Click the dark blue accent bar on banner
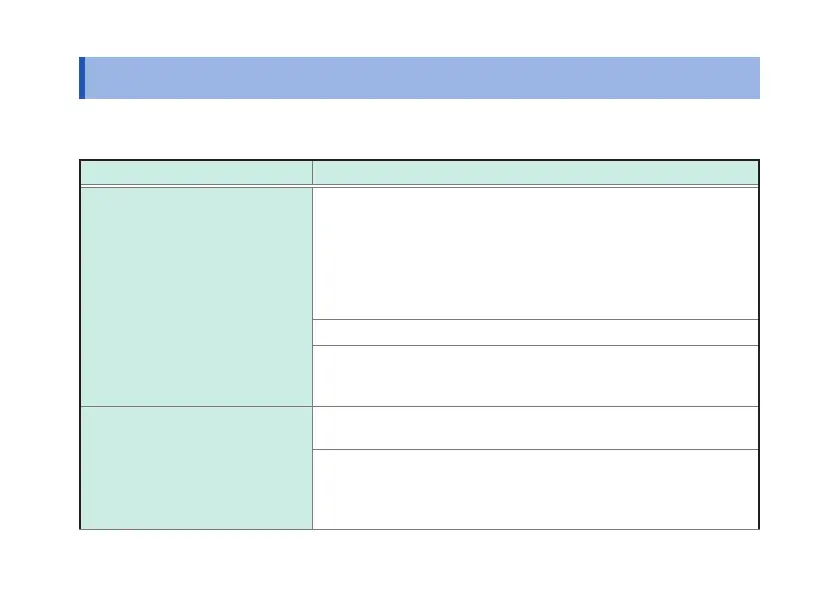This screenshot has height=595, width=839. [82, 78]
